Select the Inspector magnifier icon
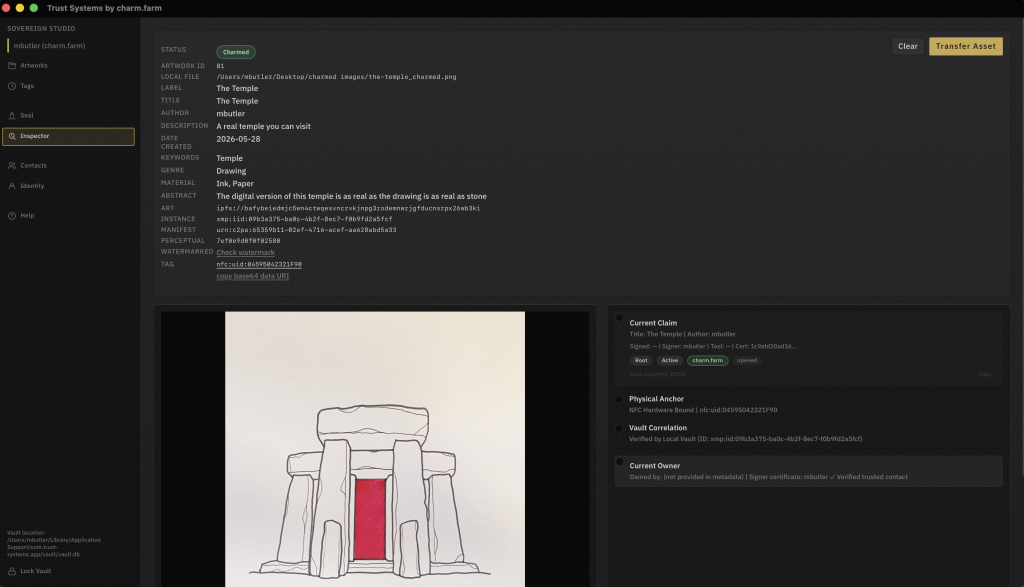 12,136
